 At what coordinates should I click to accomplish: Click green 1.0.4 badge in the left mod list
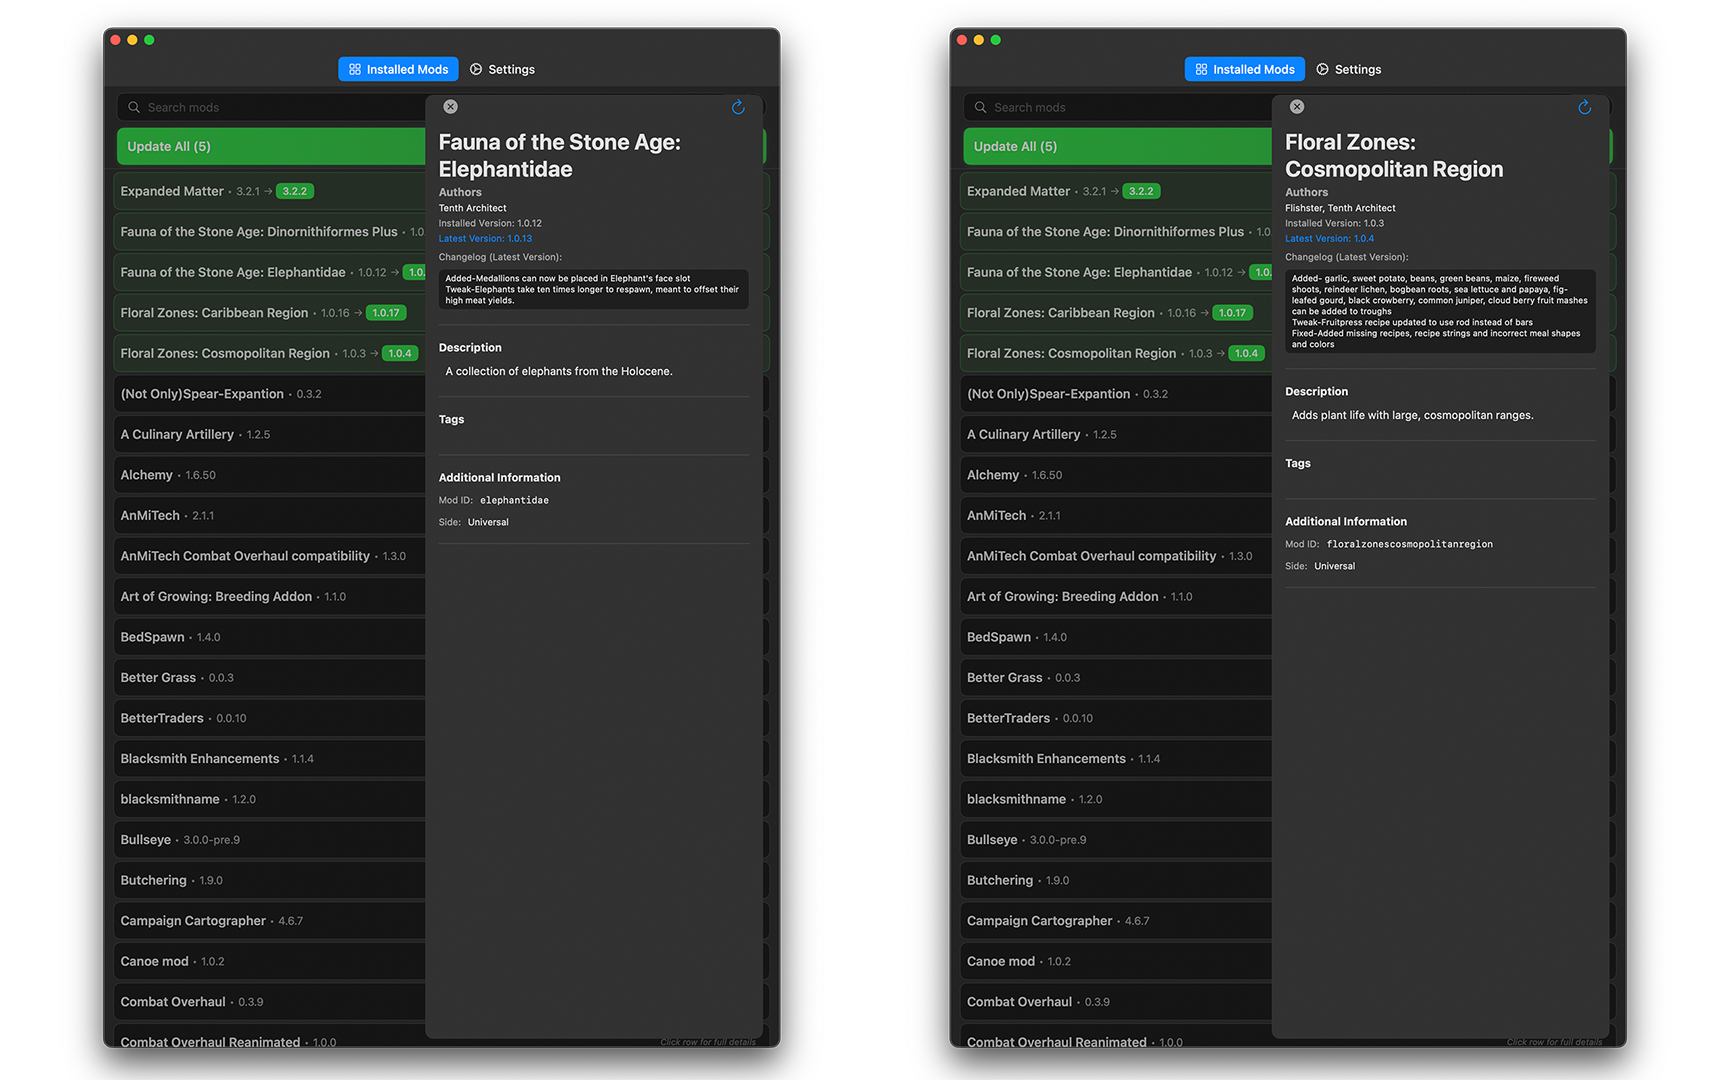pos(400,354)
